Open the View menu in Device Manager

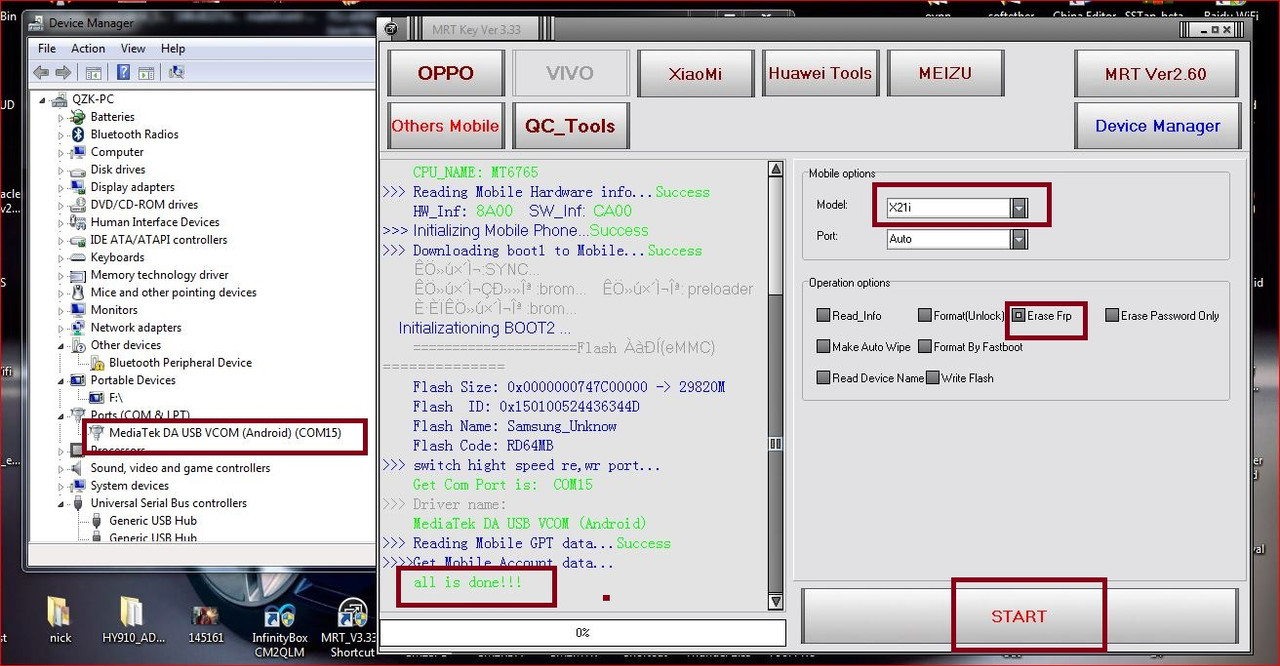coord(133,48)
